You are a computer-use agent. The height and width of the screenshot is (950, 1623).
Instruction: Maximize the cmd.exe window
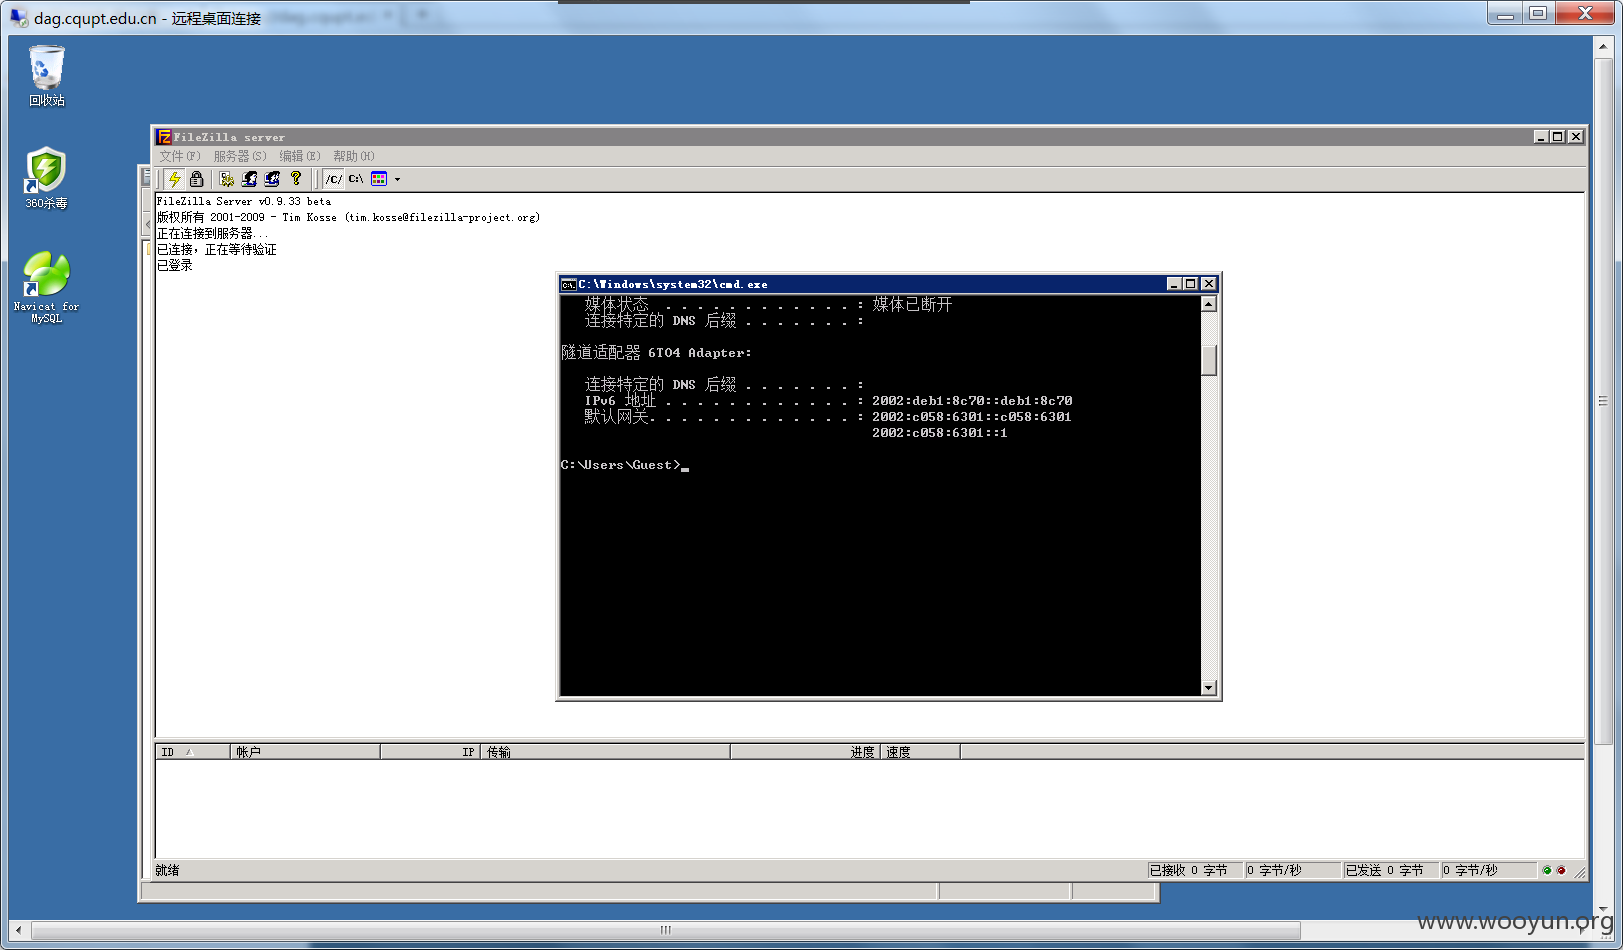pos(1191,284)
